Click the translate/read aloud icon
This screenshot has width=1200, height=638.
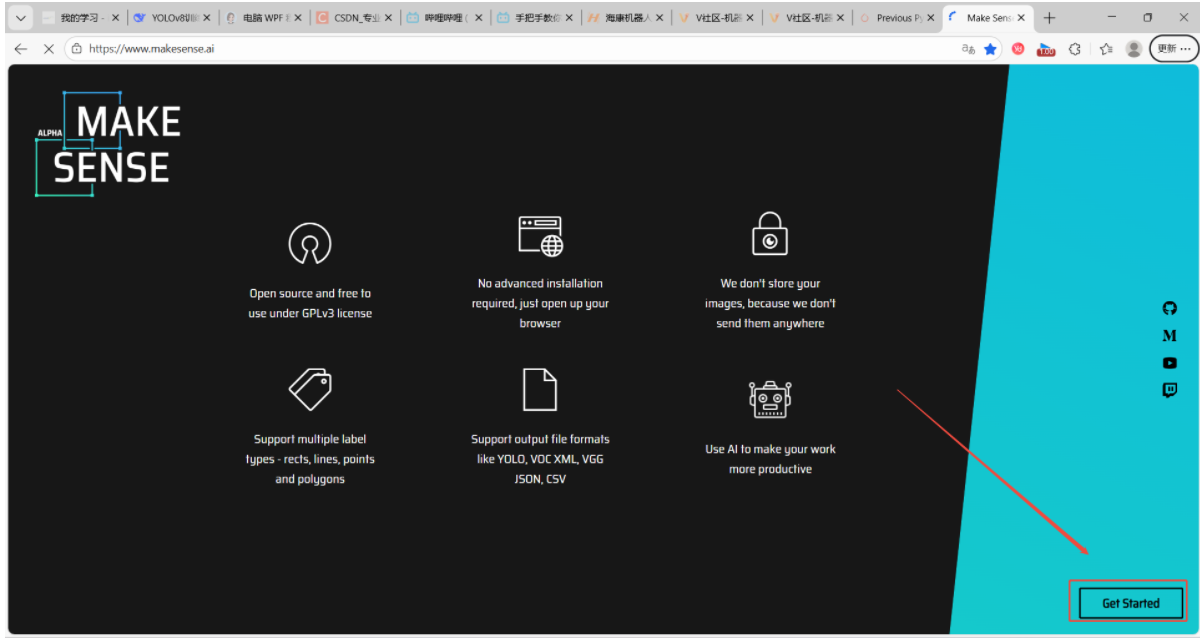[x=968, y=48]
